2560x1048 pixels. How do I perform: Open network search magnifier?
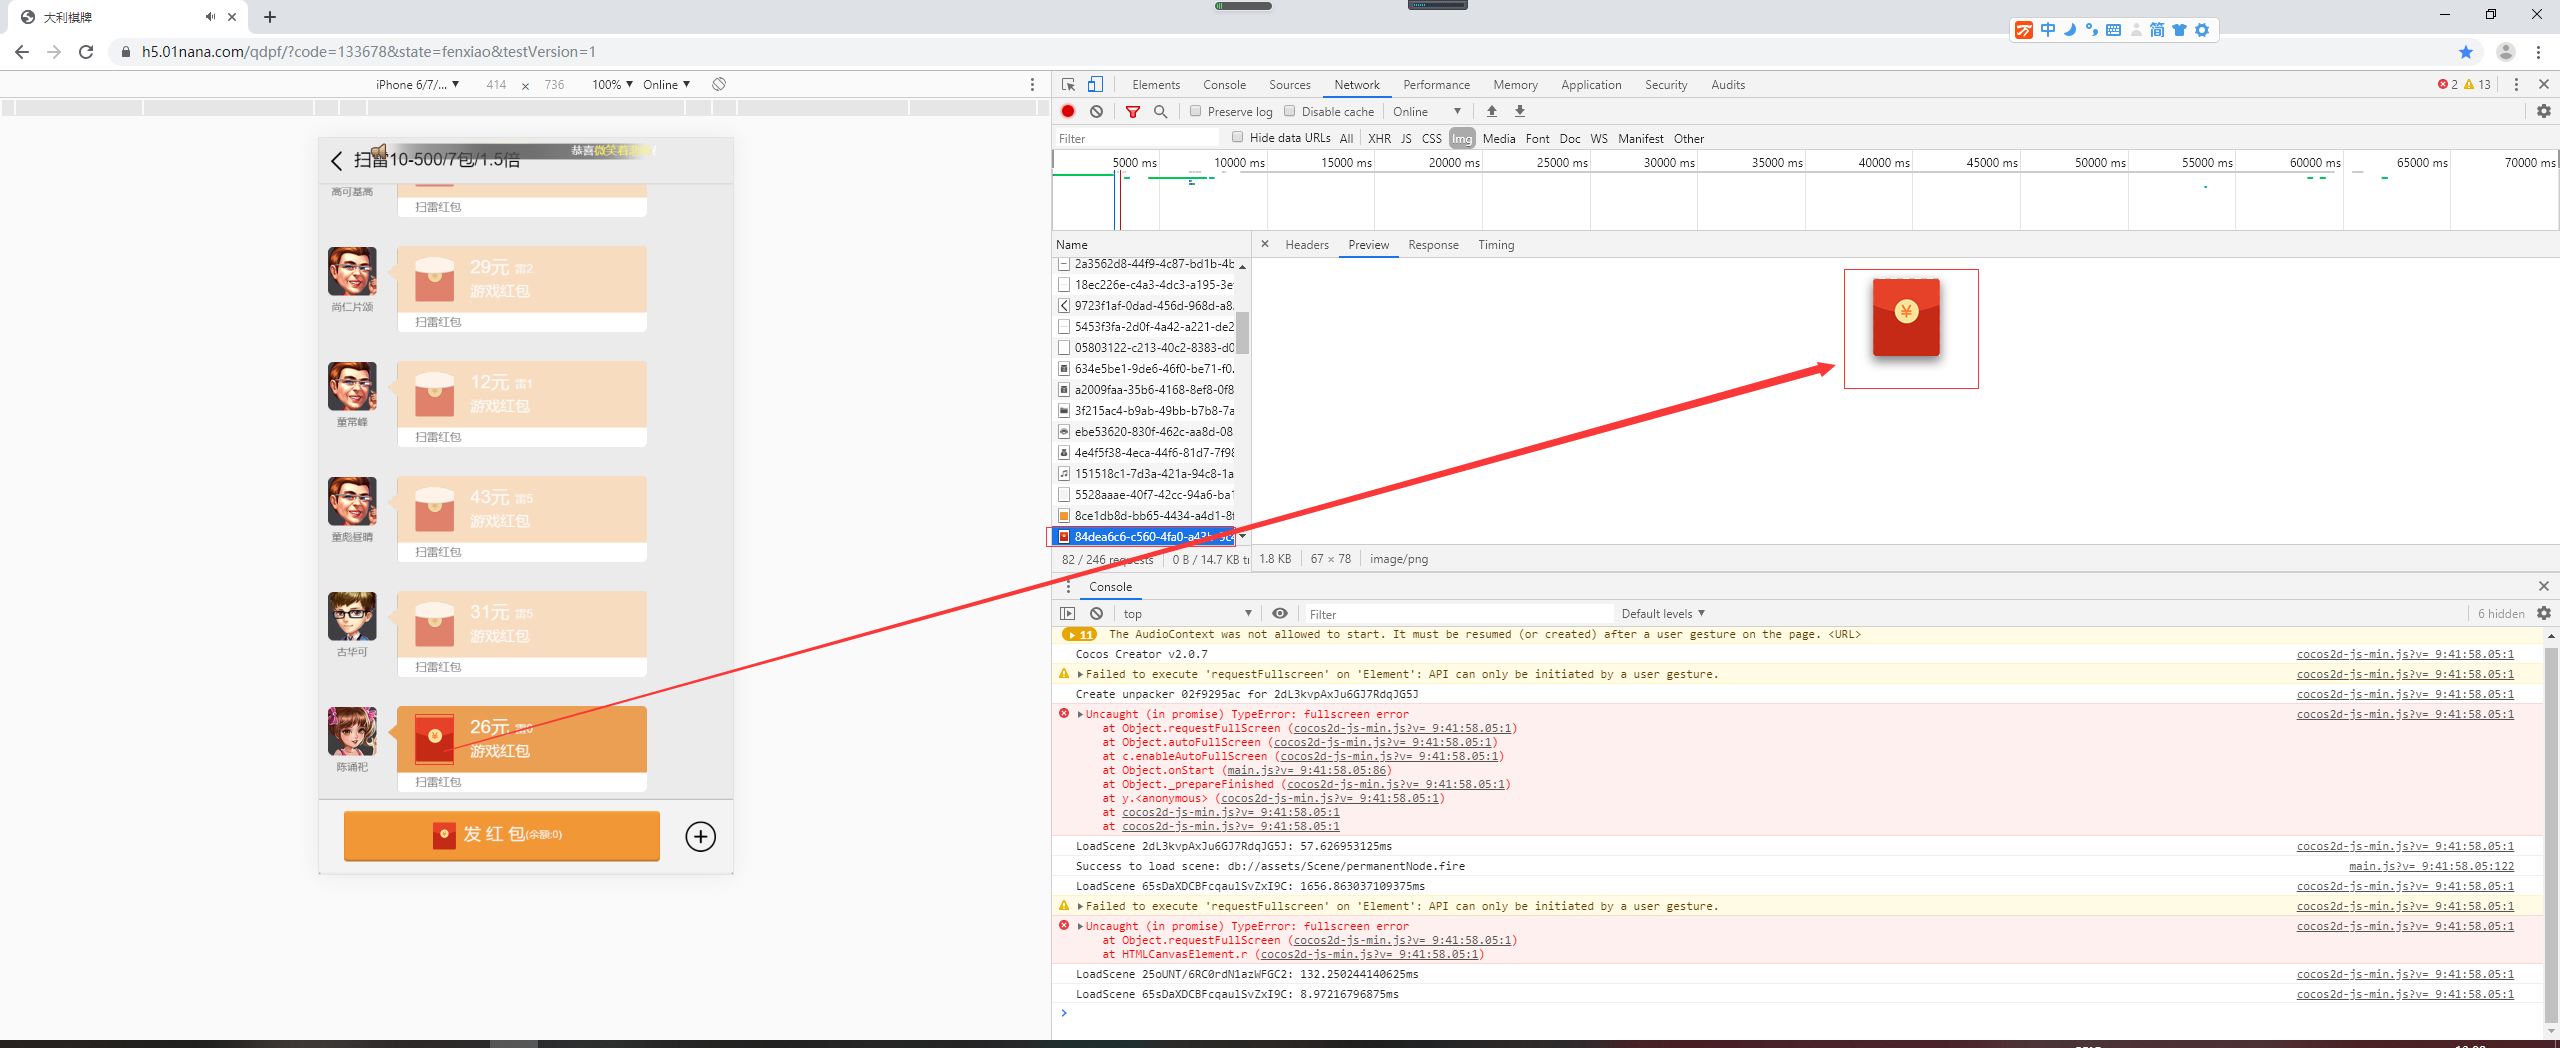[x=1161, y=112]
